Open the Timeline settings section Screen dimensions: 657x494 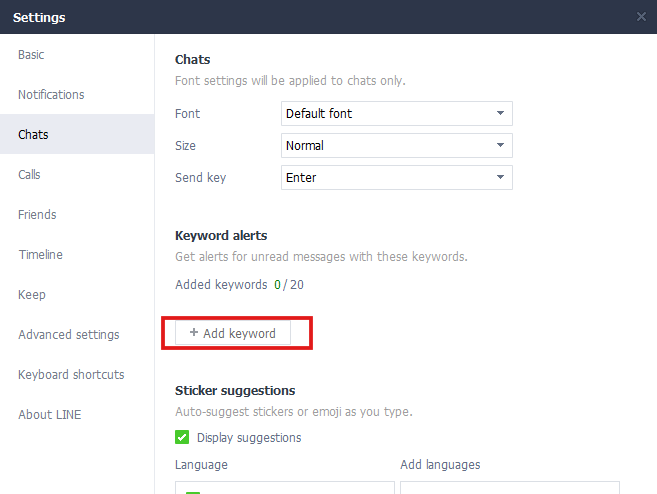[x=40, y=255]
